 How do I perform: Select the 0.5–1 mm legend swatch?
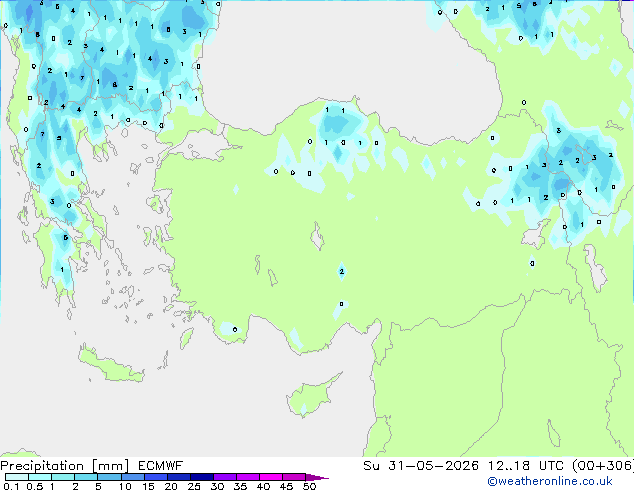(40, 477)
